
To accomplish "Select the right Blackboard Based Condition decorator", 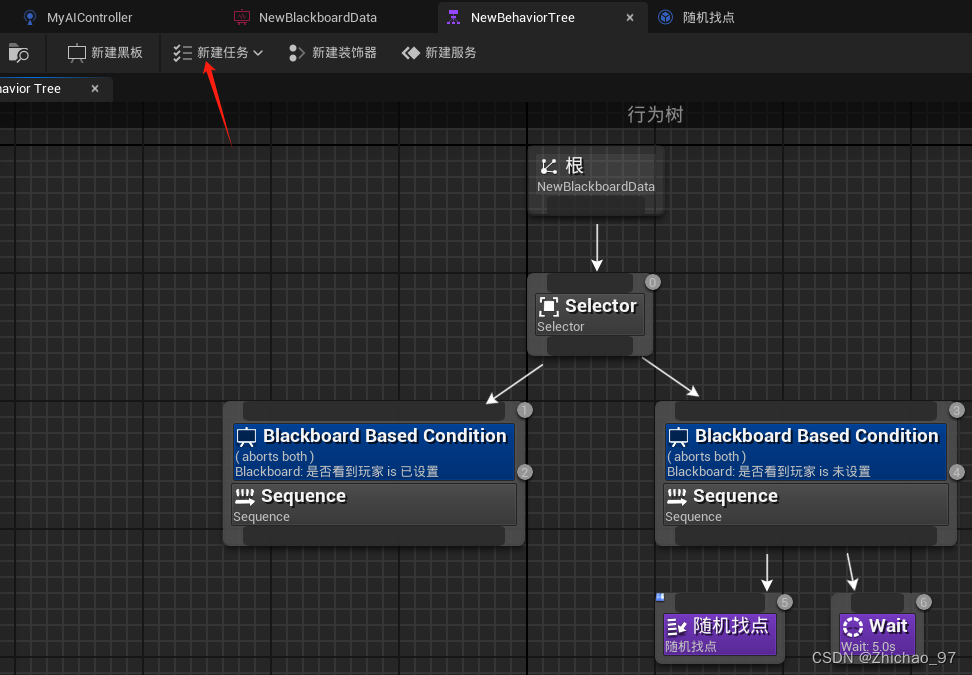I will coord(806,452).
